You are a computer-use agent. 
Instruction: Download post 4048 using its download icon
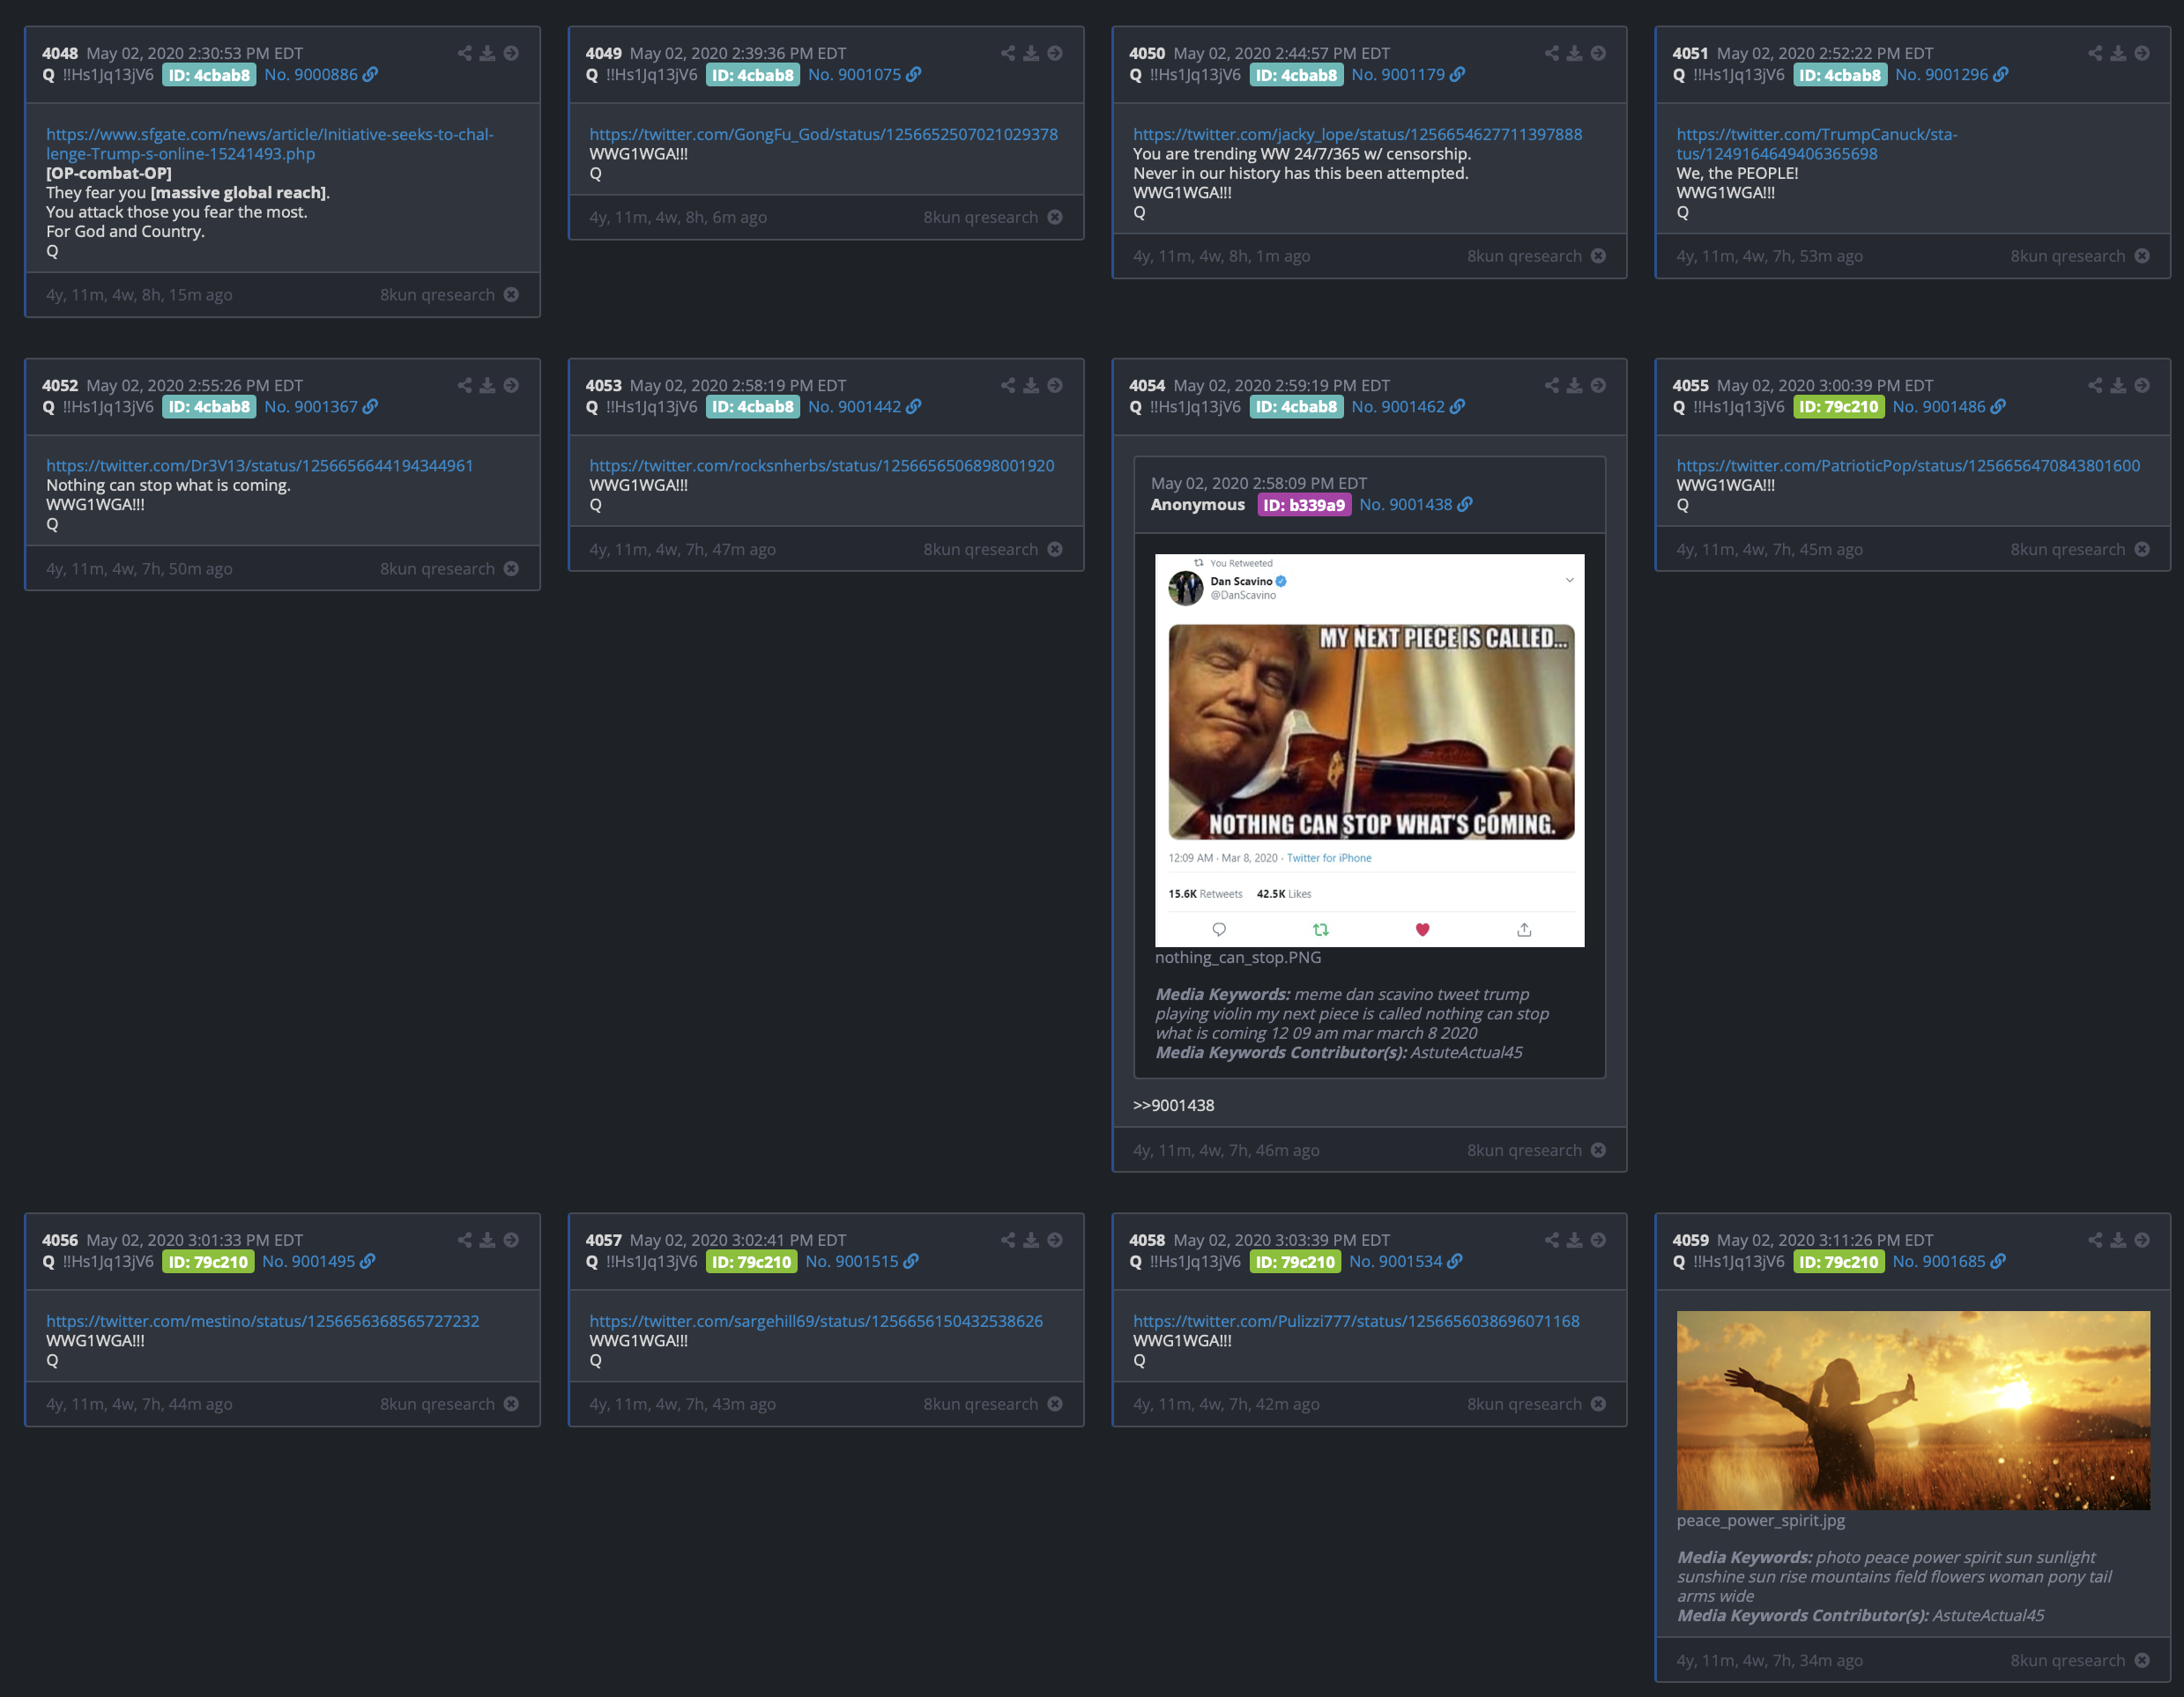487,53
